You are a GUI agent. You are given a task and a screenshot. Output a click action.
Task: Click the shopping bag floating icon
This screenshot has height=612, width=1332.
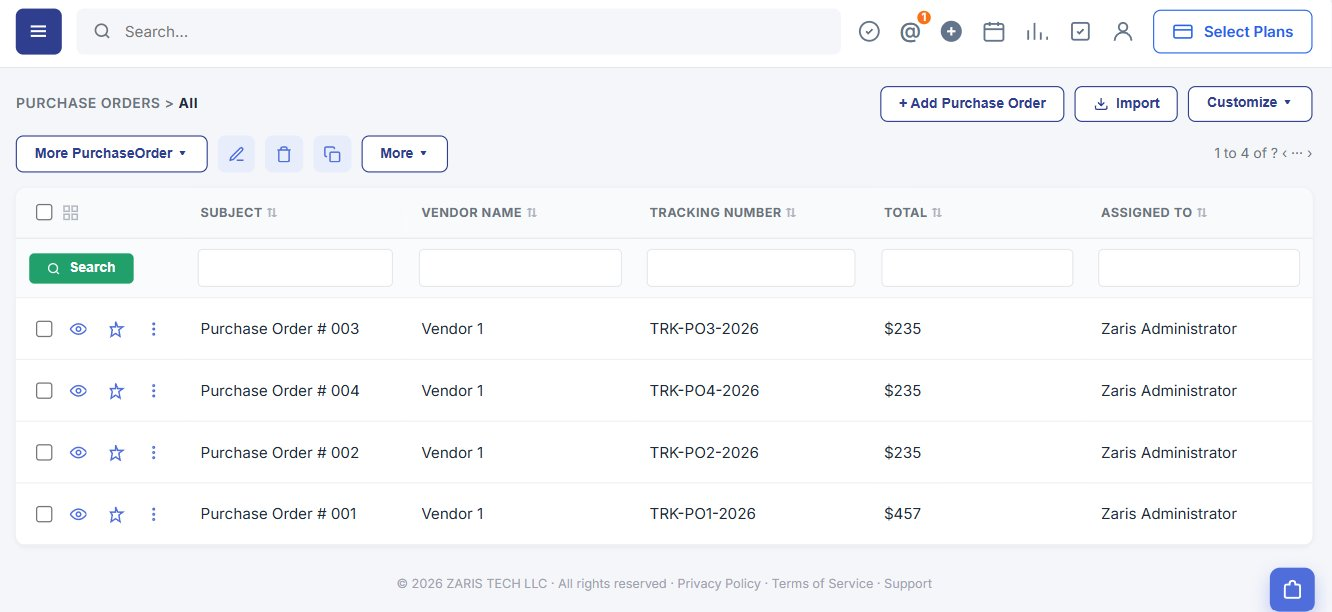tap(1292, 589)
